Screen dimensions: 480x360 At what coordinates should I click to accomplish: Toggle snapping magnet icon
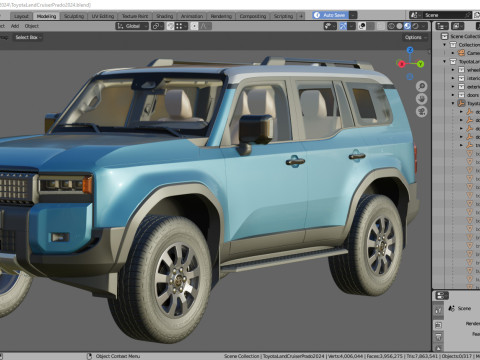170,26
